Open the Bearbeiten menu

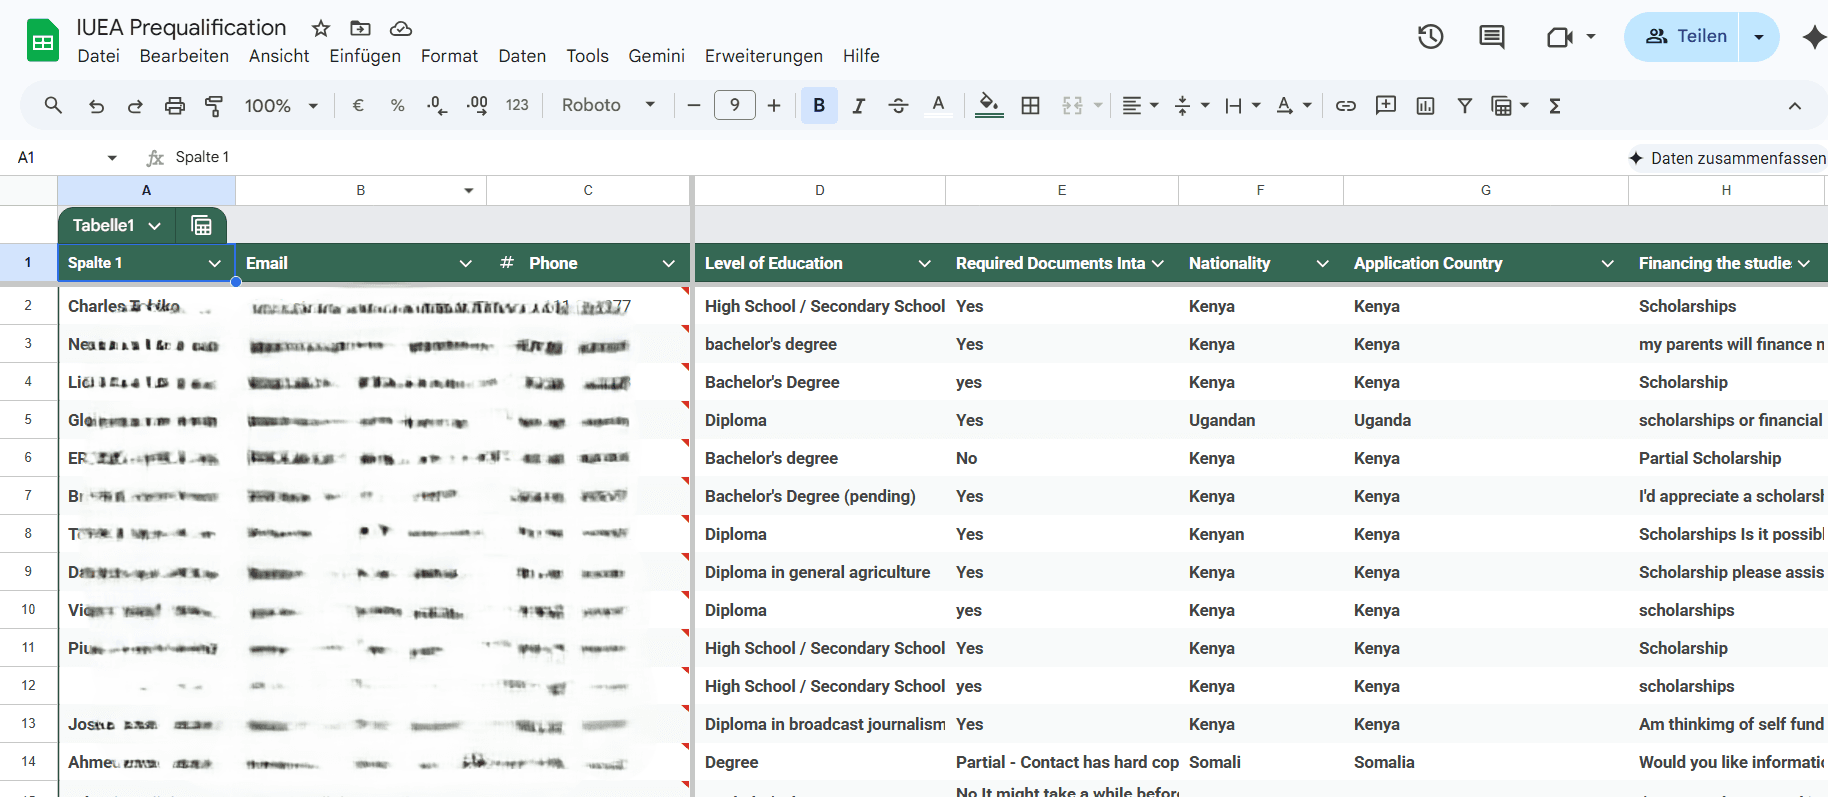pyautogui.click(x=184, y=56)
